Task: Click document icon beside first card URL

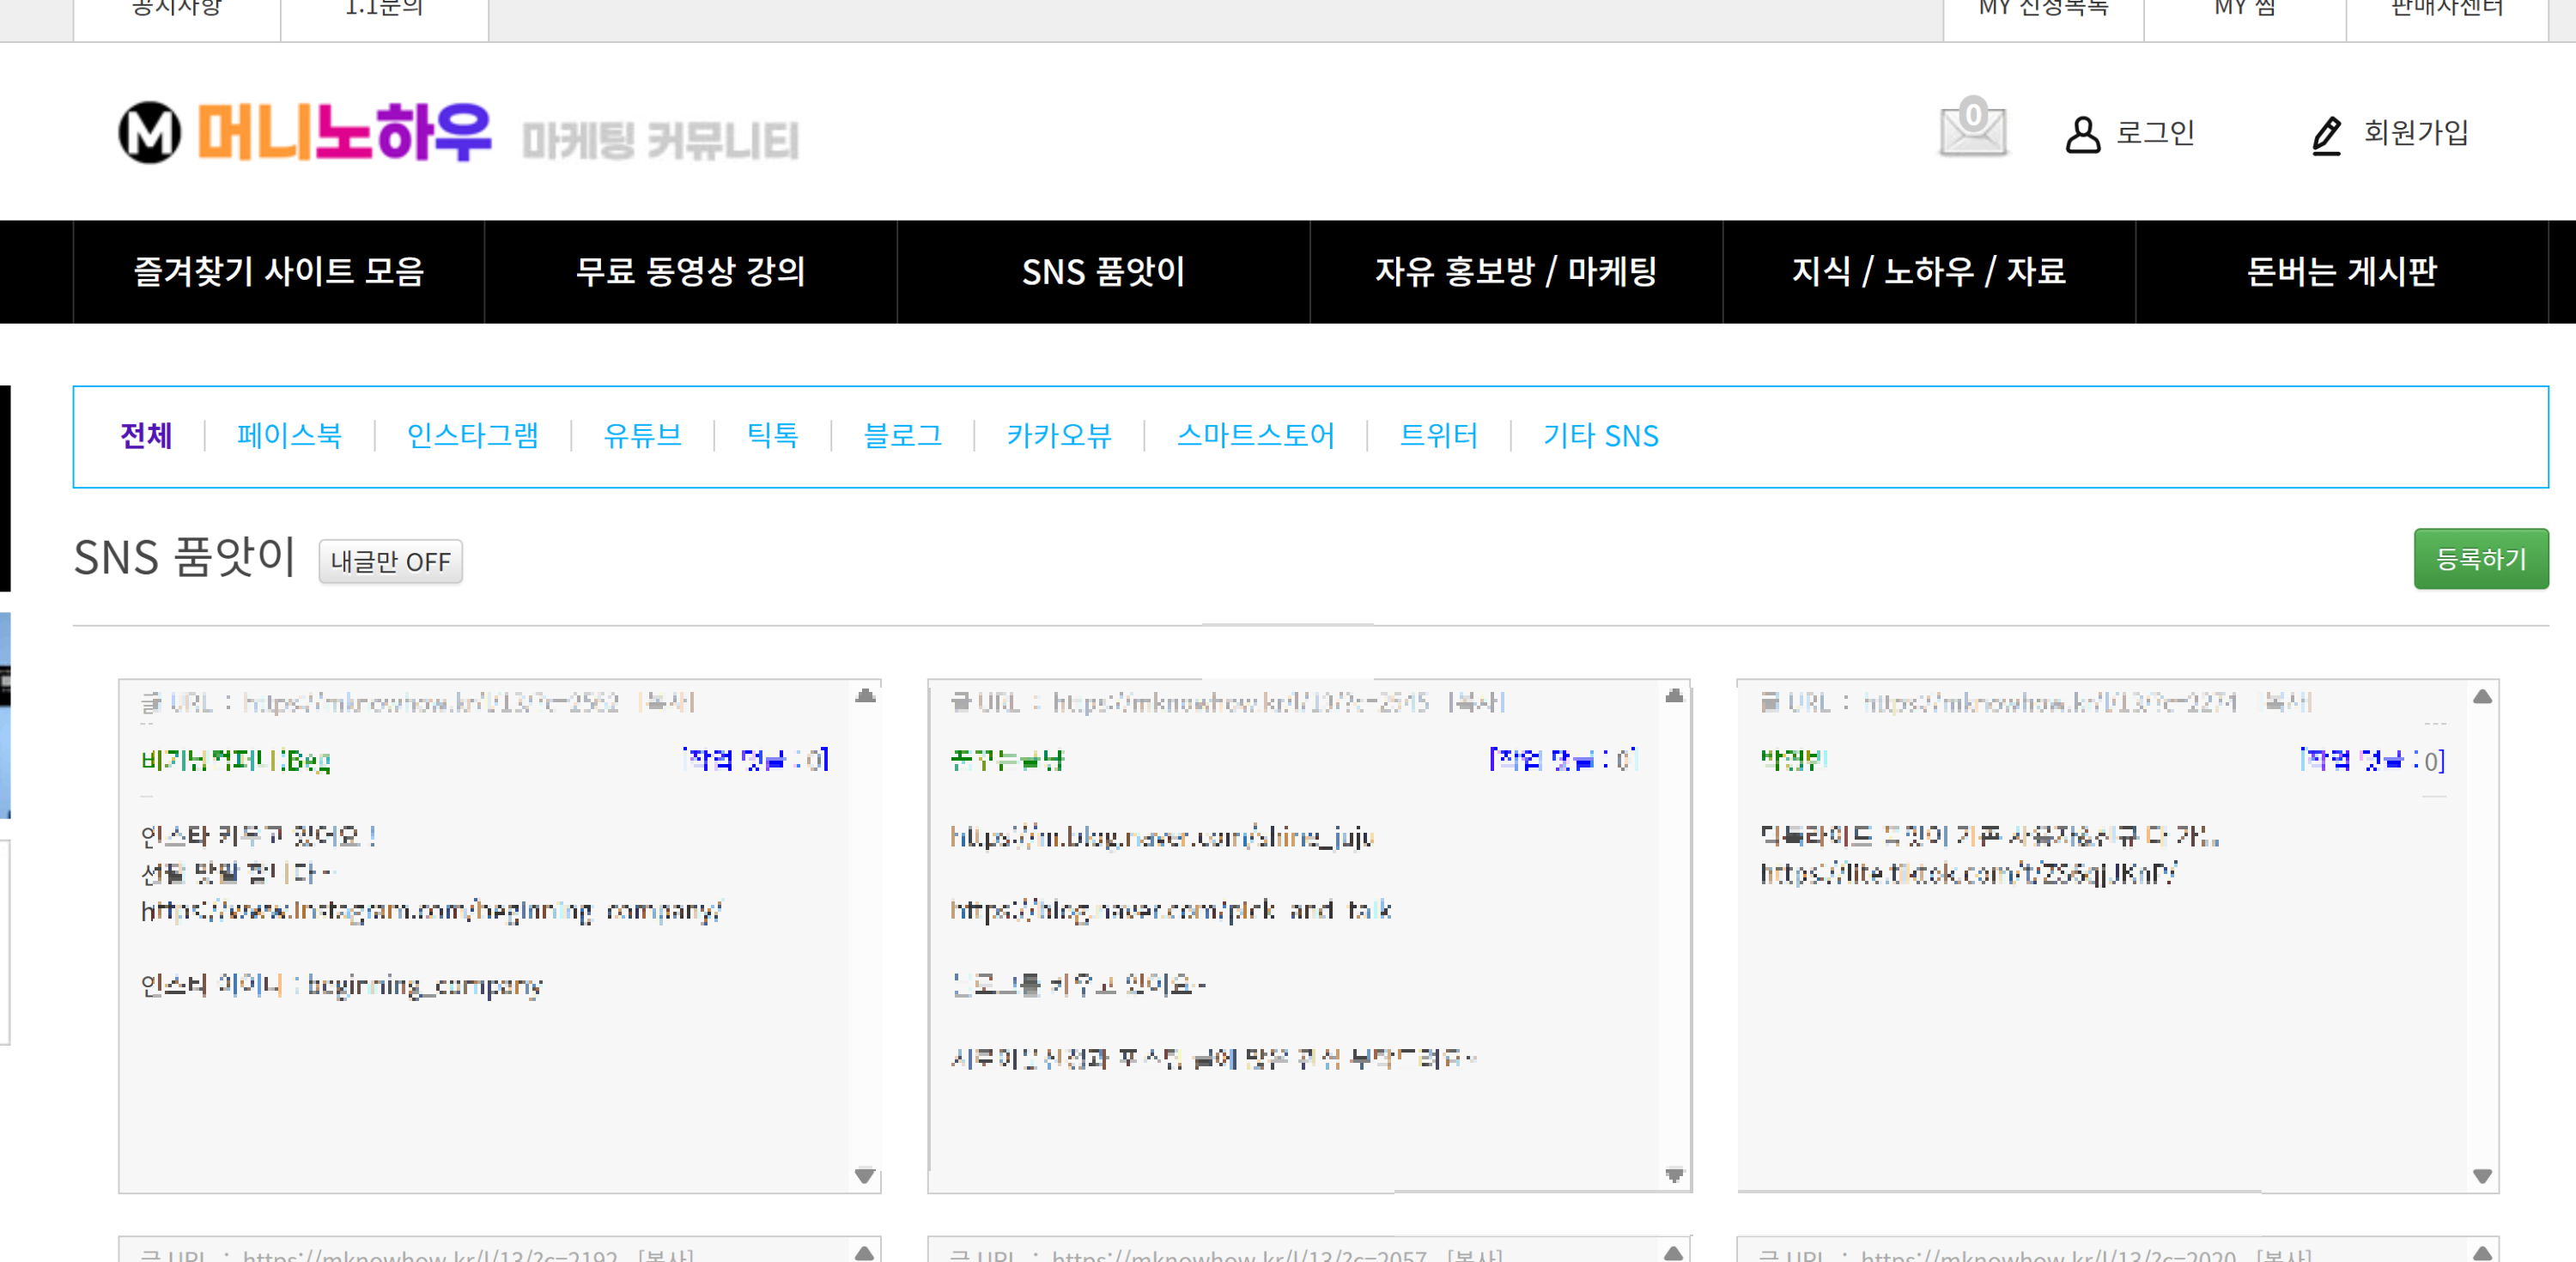Action: 151,703
